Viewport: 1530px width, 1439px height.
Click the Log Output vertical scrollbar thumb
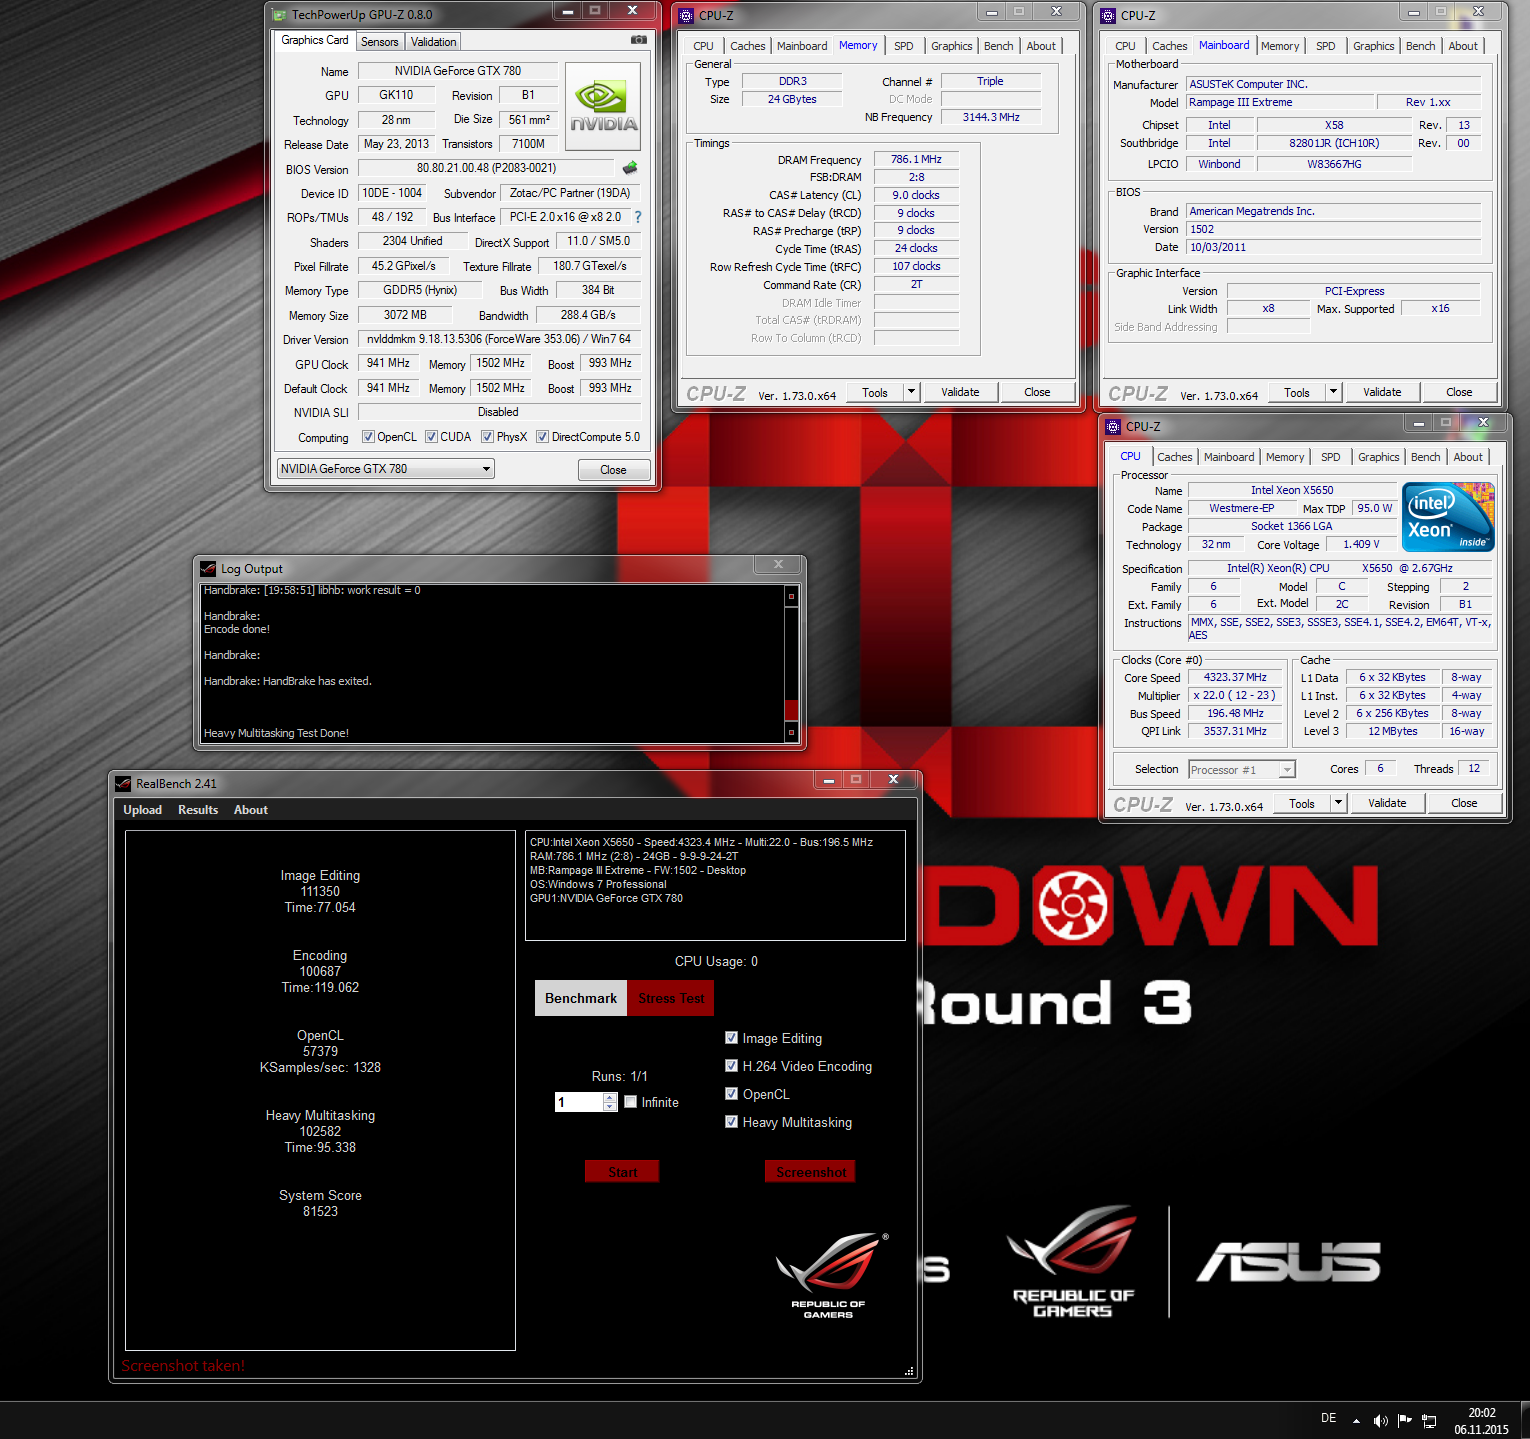click(x=792, y=710)
